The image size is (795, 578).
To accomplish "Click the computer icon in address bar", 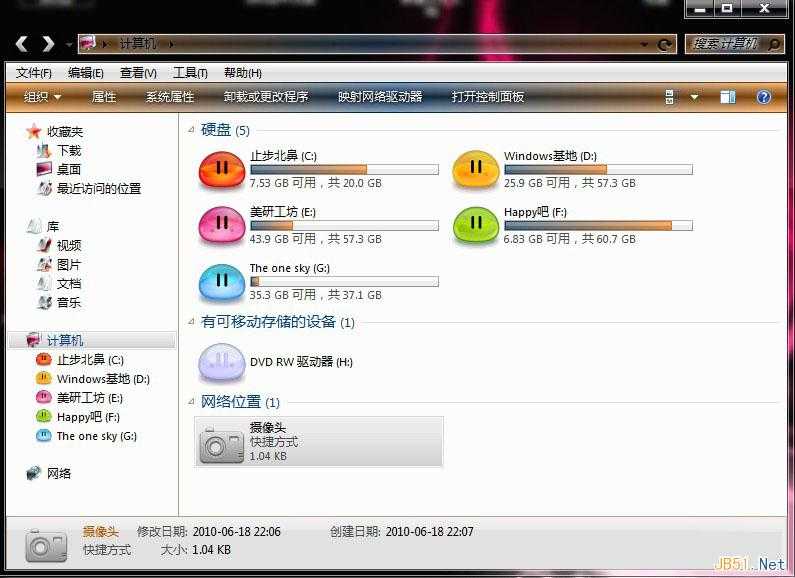I will coord(88,44).
